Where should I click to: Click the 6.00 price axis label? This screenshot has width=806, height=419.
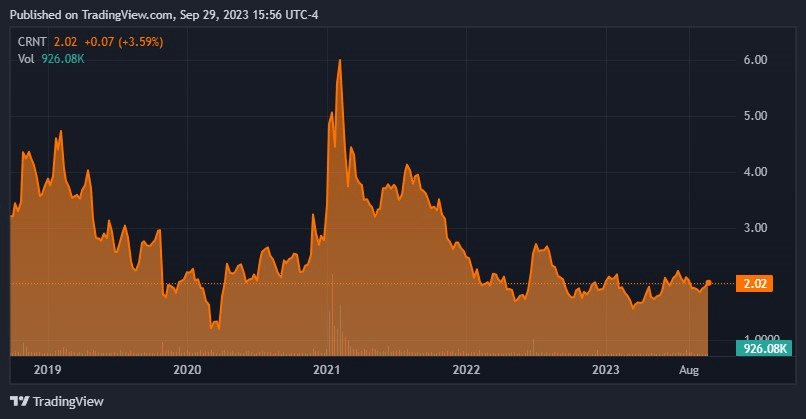(x=755, y=60)
